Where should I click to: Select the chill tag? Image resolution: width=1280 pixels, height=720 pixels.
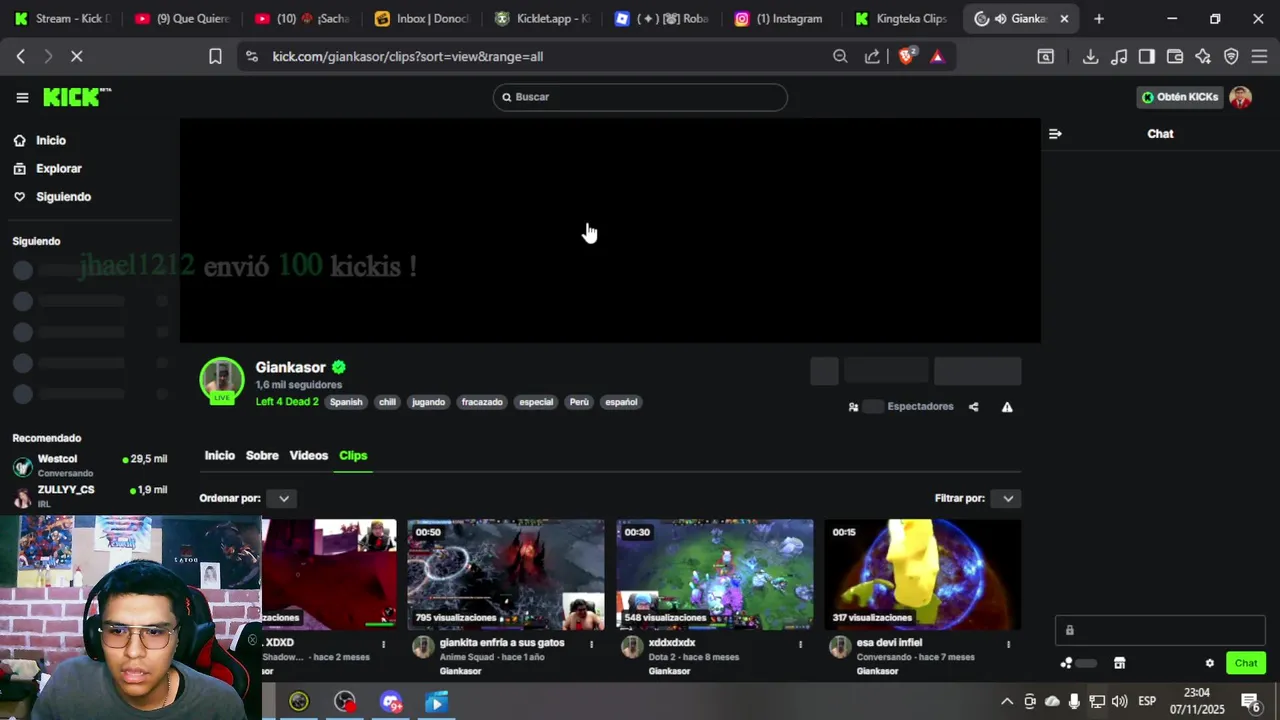[x=388, y=402]
